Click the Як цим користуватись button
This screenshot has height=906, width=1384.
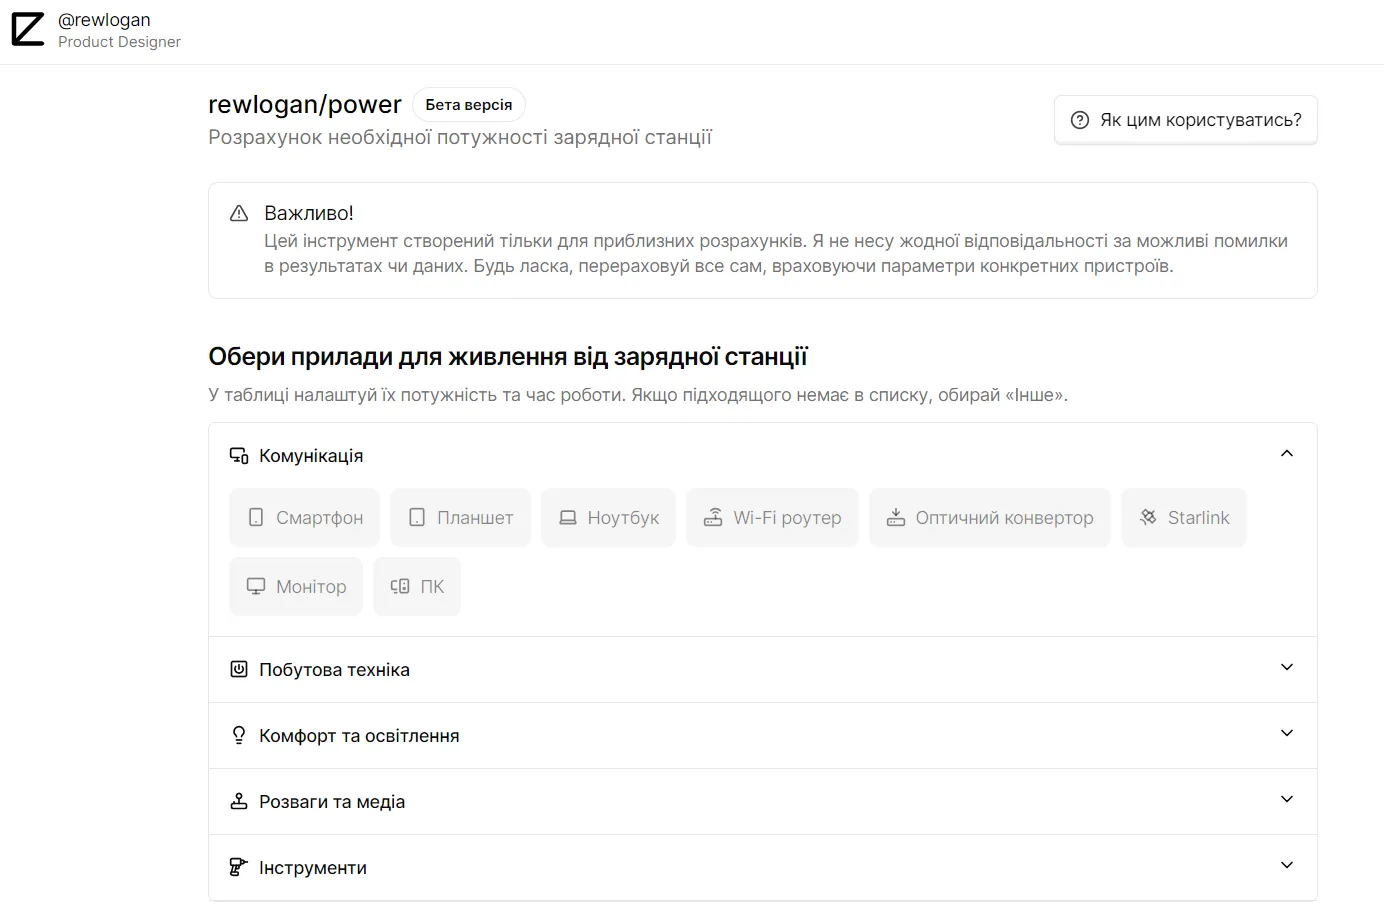(x=1185, y=119)
